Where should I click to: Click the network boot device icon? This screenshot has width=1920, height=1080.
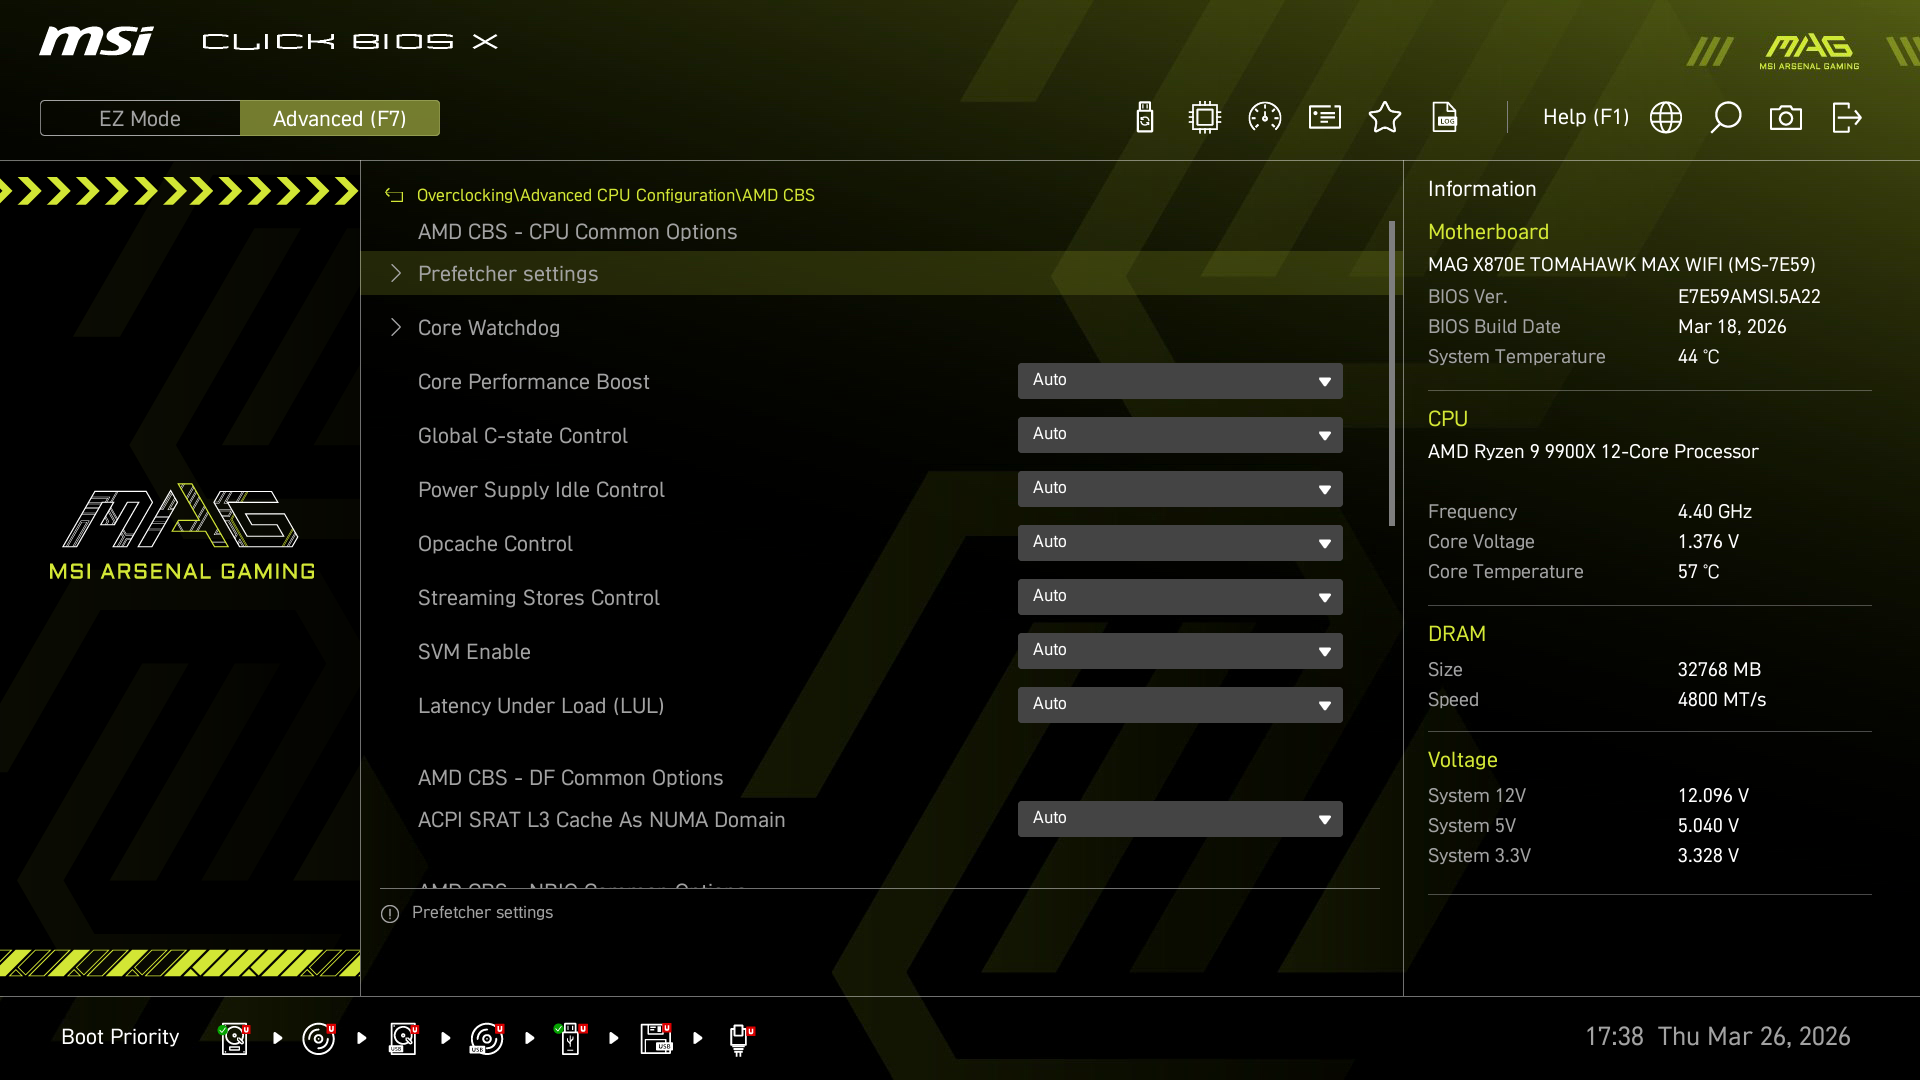pyautogui.click(x=740, y=1038)
